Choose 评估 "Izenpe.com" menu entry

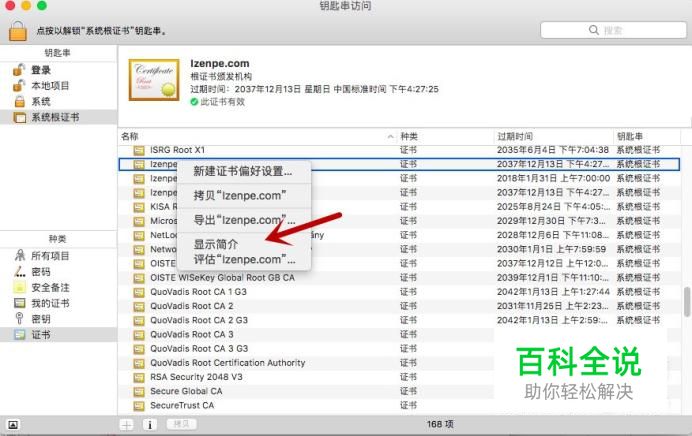[x=244, y=259]
